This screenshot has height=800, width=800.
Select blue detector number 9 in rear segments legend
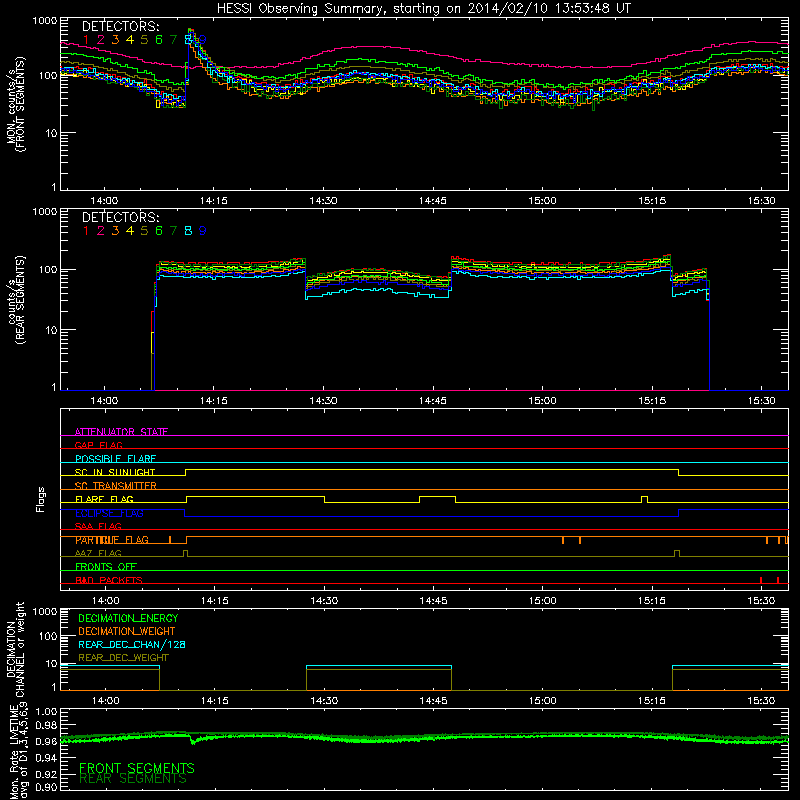pyautogui.click(x=203, y=231)
